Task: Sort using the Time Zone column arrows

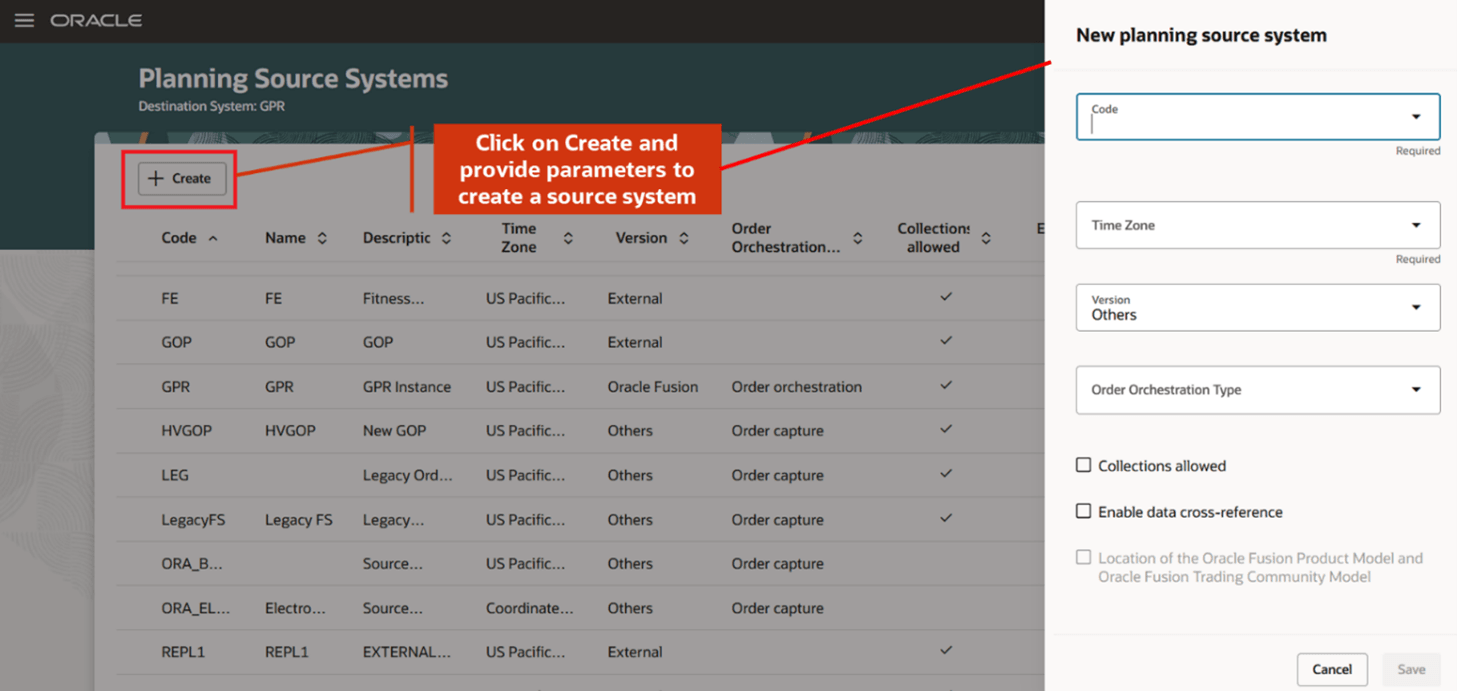Action: point(567,238)
